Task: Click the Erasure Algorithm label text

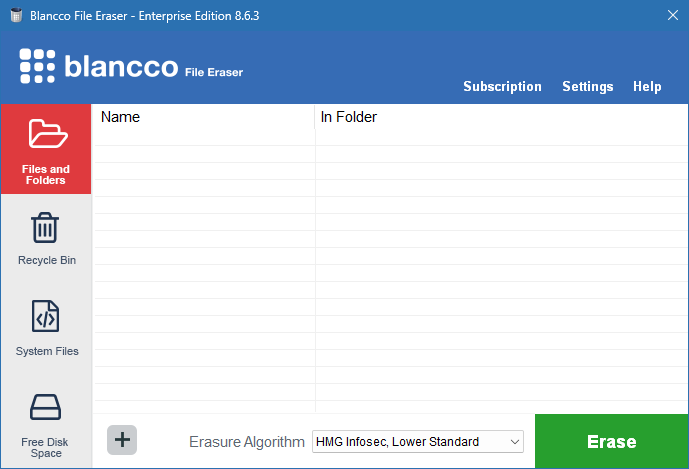Action: [246, 441]
